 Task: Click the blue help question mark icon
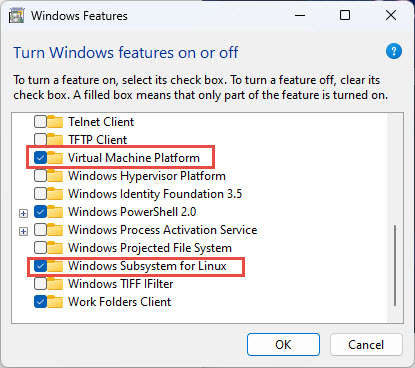coord(394,51)
